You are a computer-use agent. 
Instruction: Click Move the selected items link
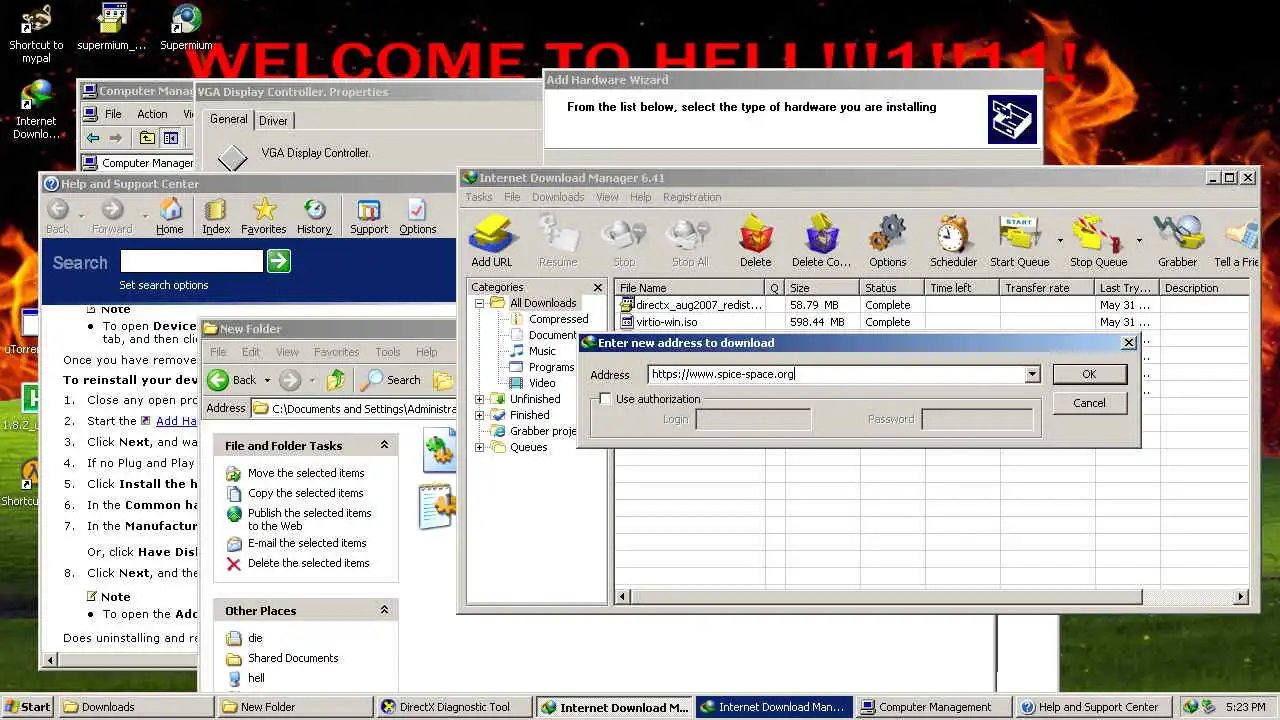pyautogui.click(x=306, y=473)
